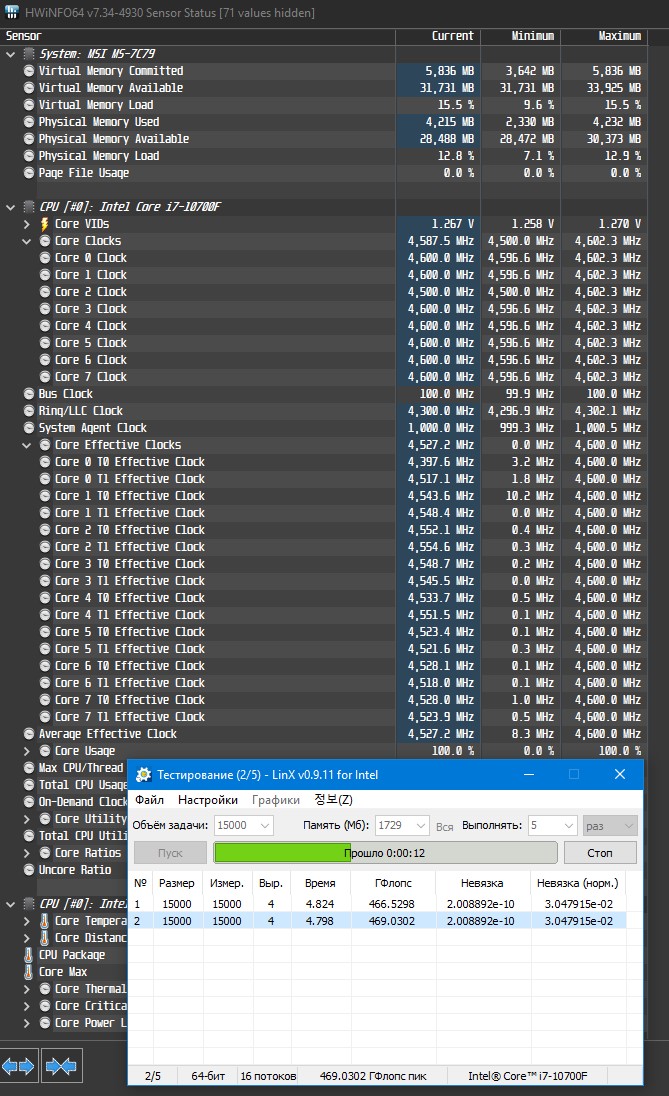Collapse the Core Effective Clocks node
The image size is (669, 1096).
27,445
